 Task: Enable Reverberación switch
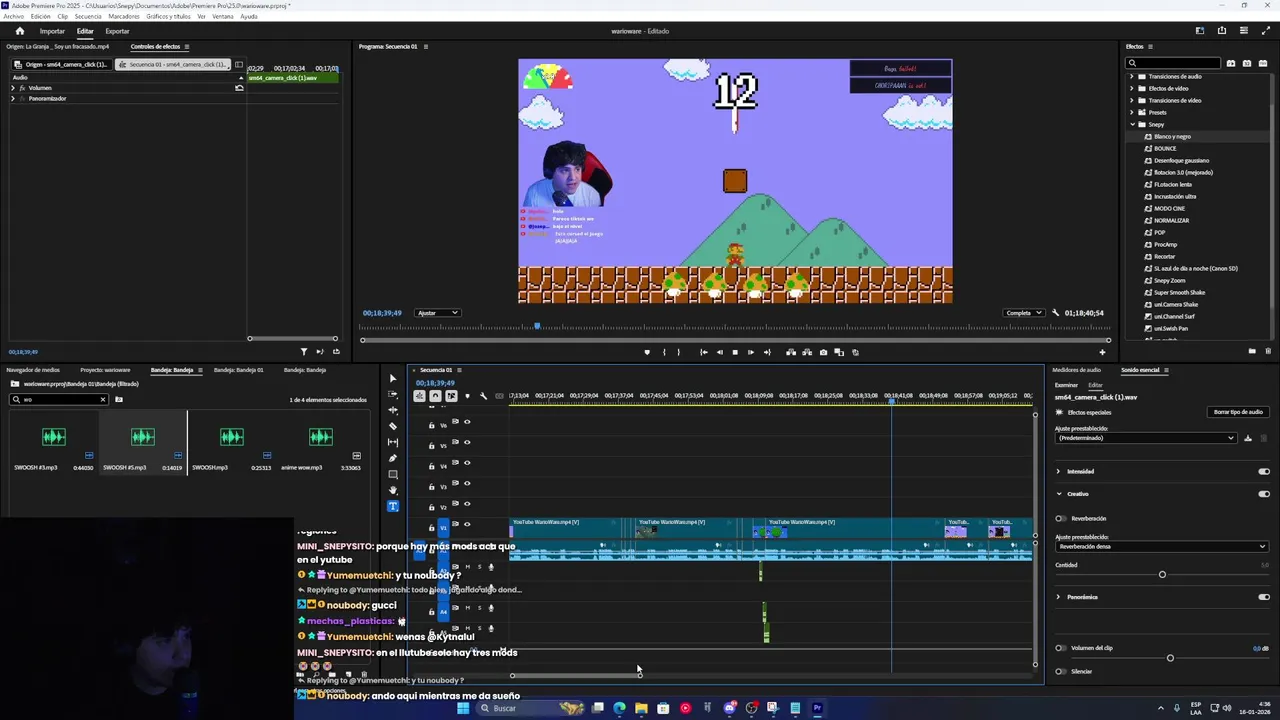pos(1061,518)
